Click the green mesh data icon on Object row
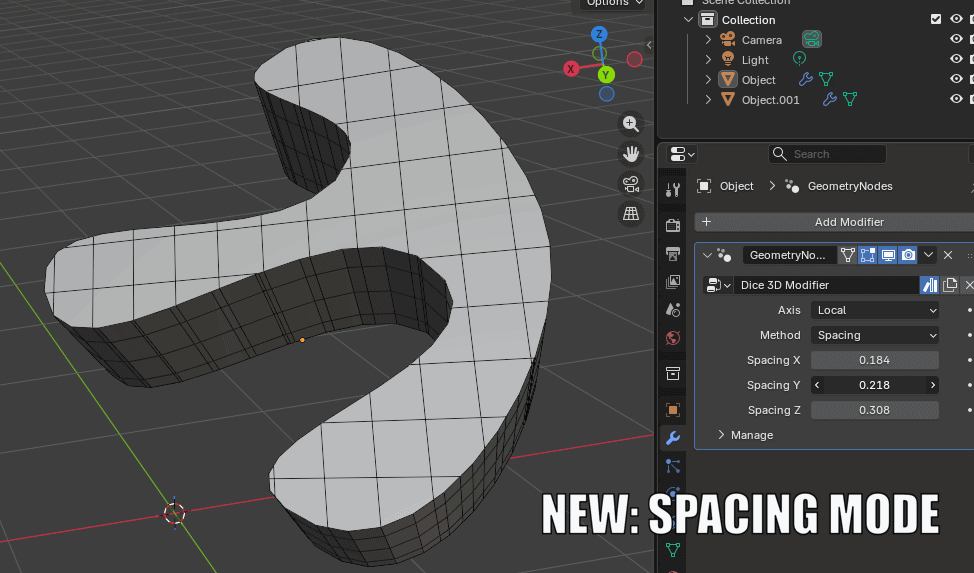 826,79
